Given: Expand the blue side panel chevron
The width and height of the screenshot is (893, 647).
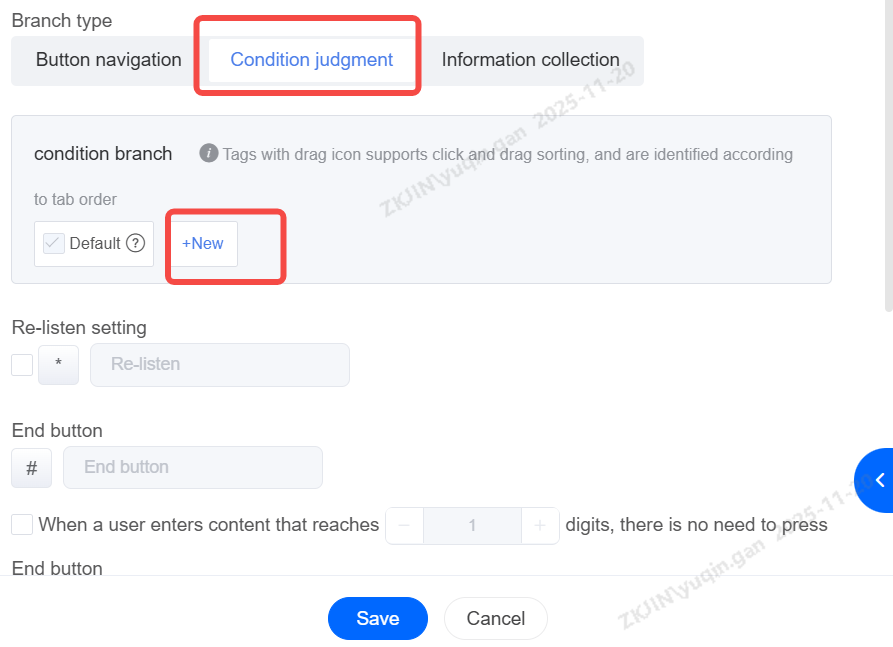Looking at the screenshot, I should coord(879,480).
